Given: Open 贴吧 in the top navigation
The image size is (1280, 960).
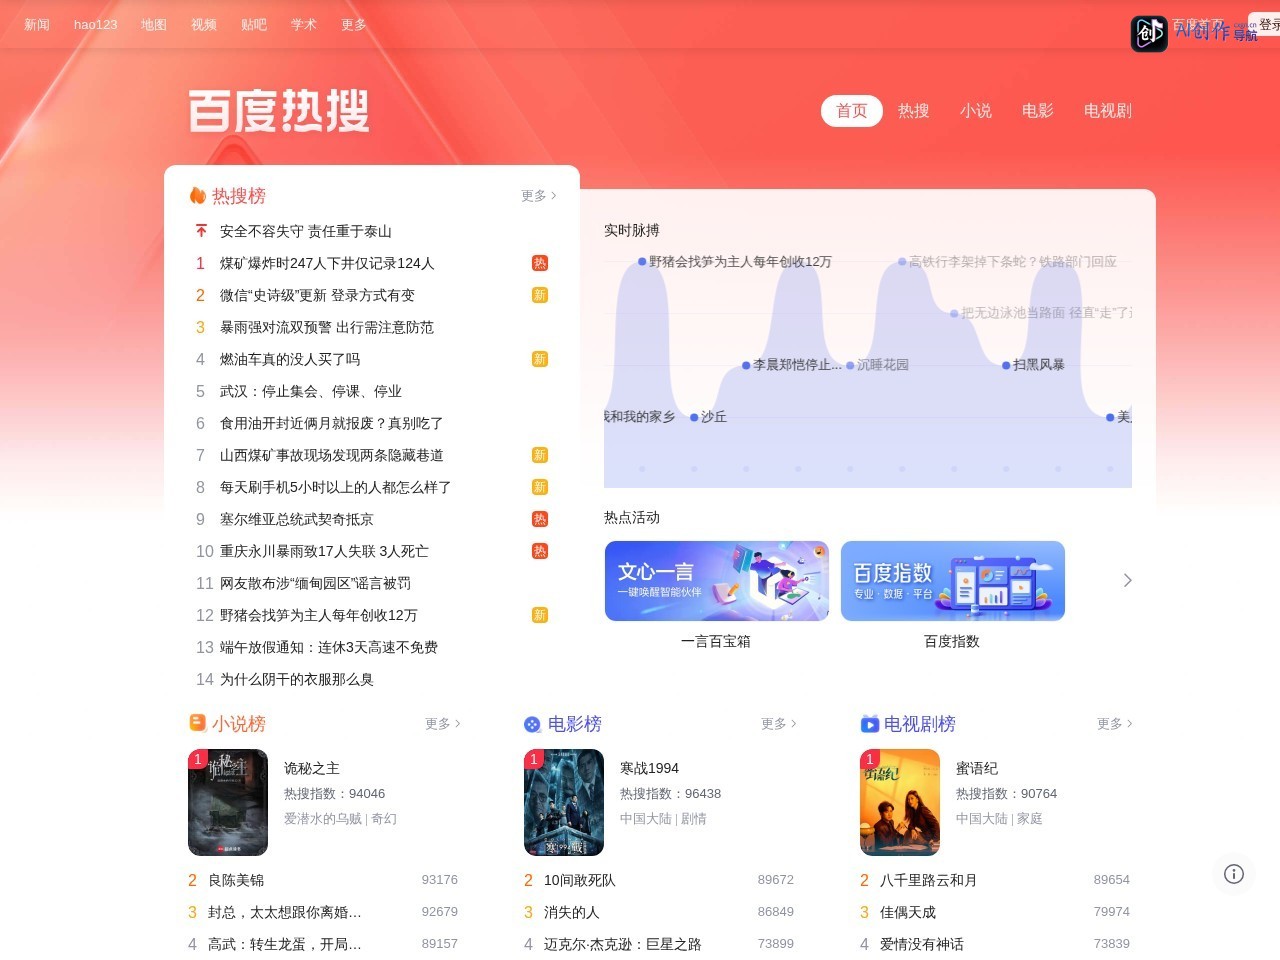Looking at the screenshot, I should 254,24.
